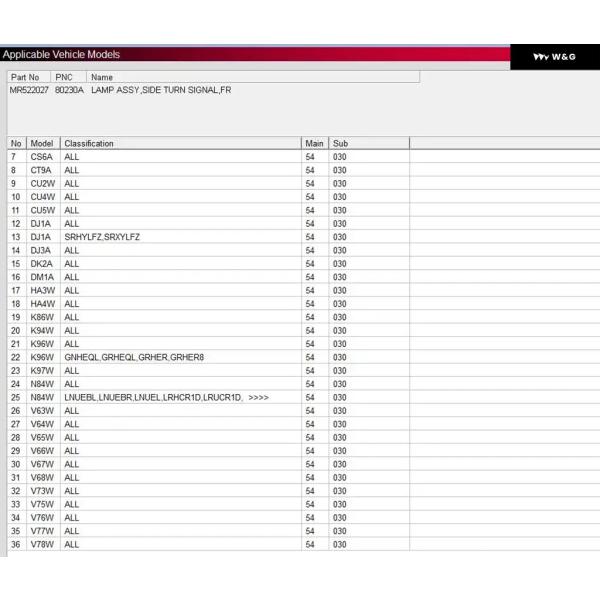Select model V65W in row 28
Image resolution: width=600 pixels, height=600 pixels.
(x=42, y=438)
